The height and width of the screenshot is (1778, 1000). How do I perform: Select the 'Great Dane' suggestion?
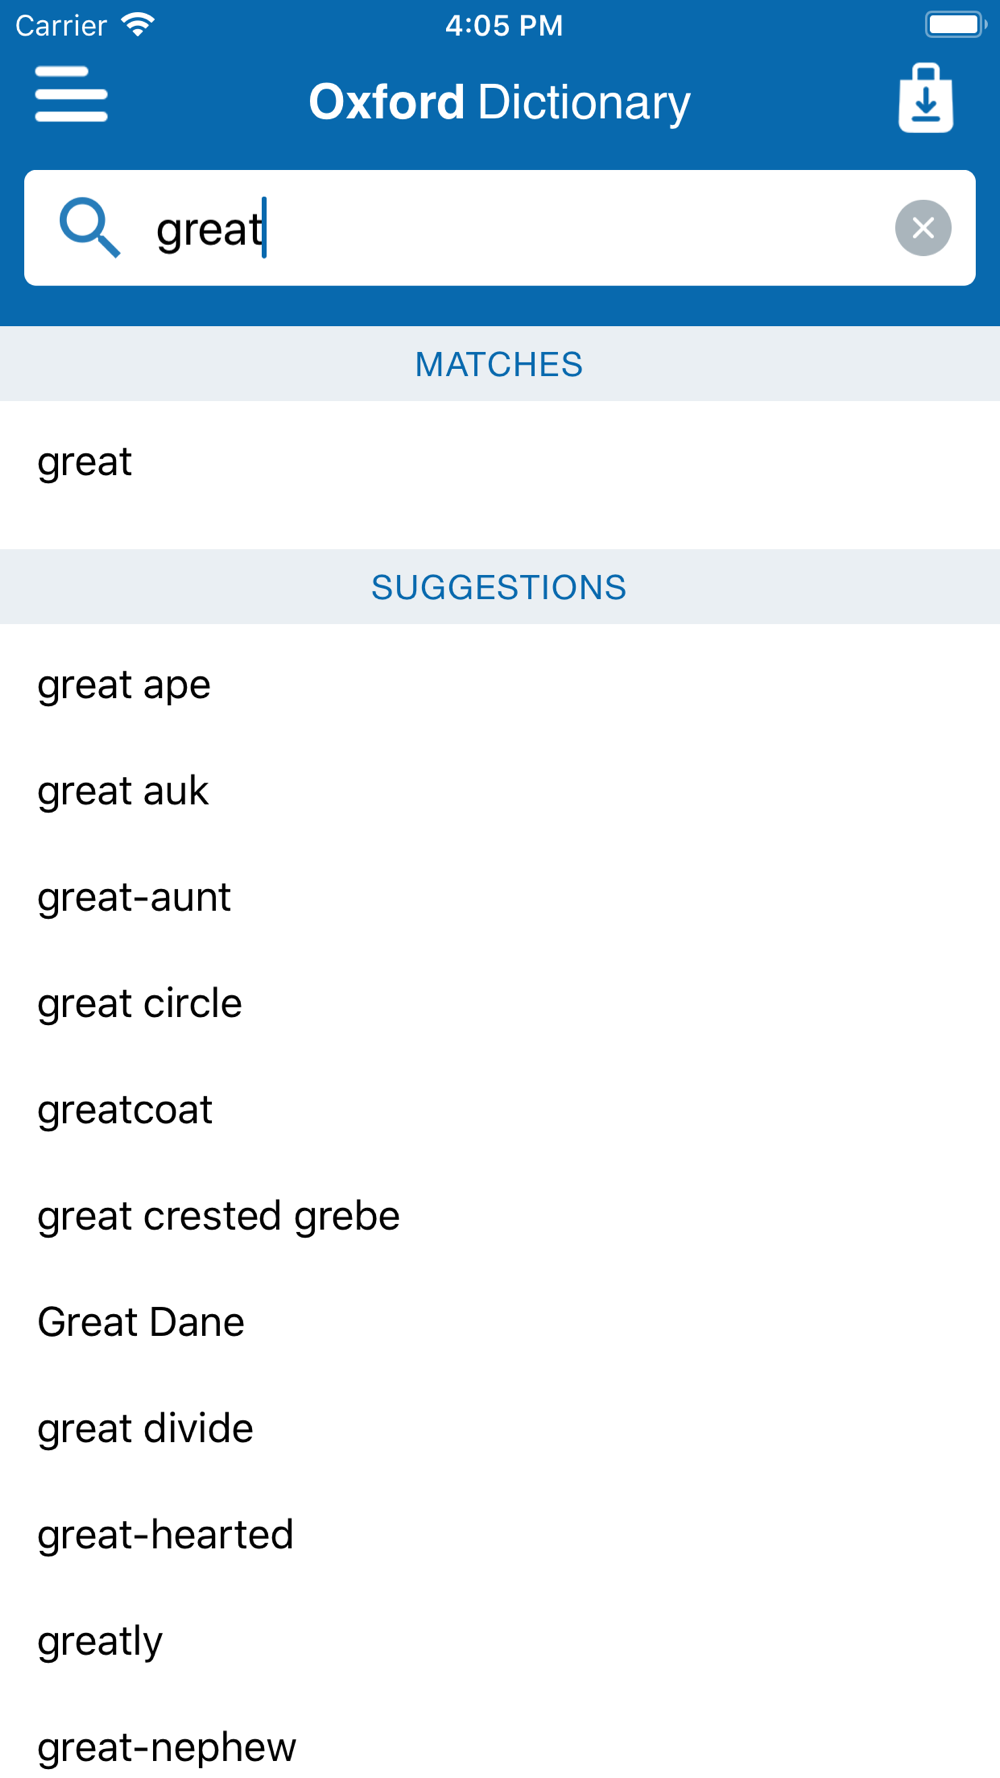(x=500, y=1322)
